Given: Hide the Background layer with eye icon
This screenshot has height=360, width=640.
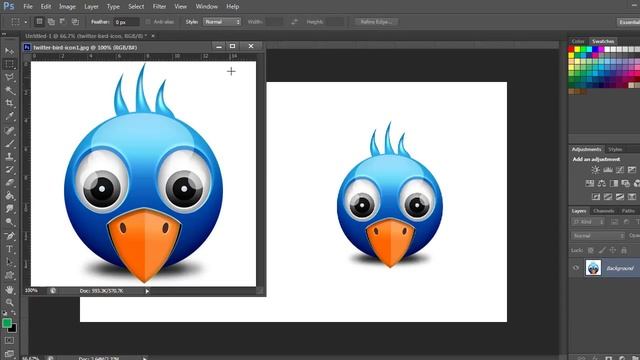Looking at the screenshot, I should click(576, 268).
